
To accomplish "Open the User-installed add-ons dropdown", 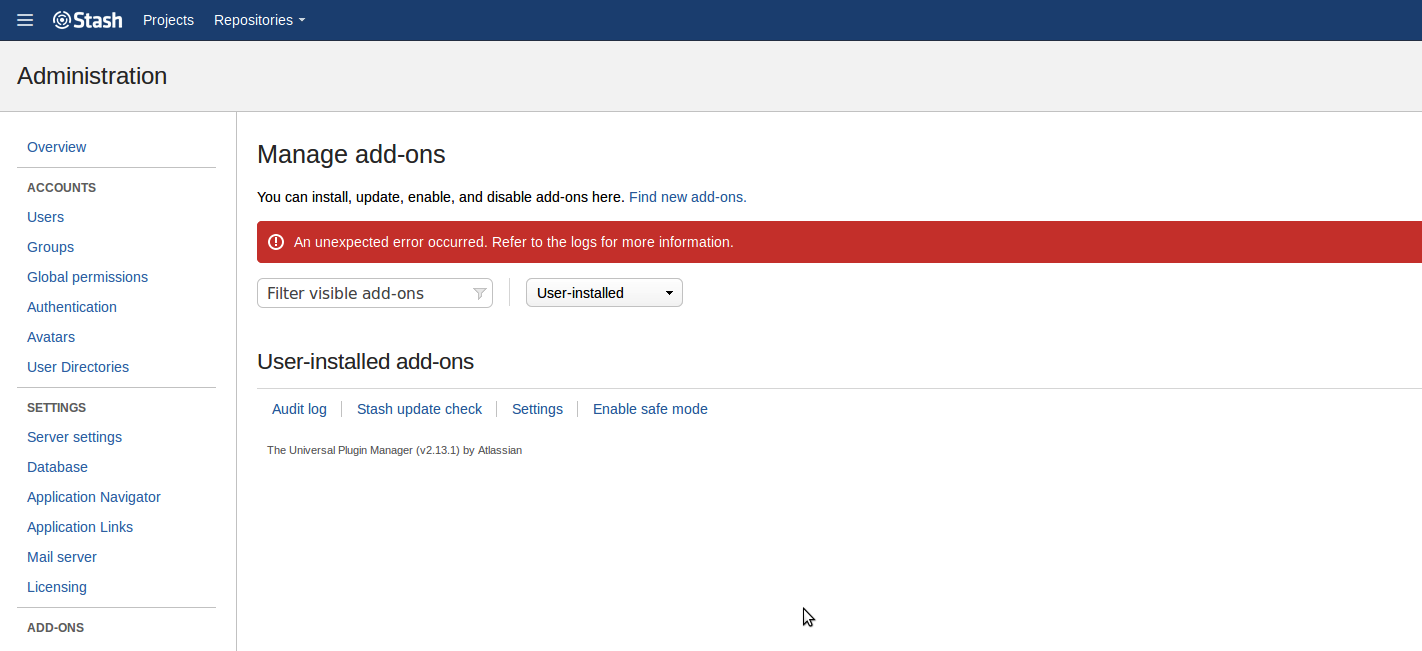I will tap(604, 293).
